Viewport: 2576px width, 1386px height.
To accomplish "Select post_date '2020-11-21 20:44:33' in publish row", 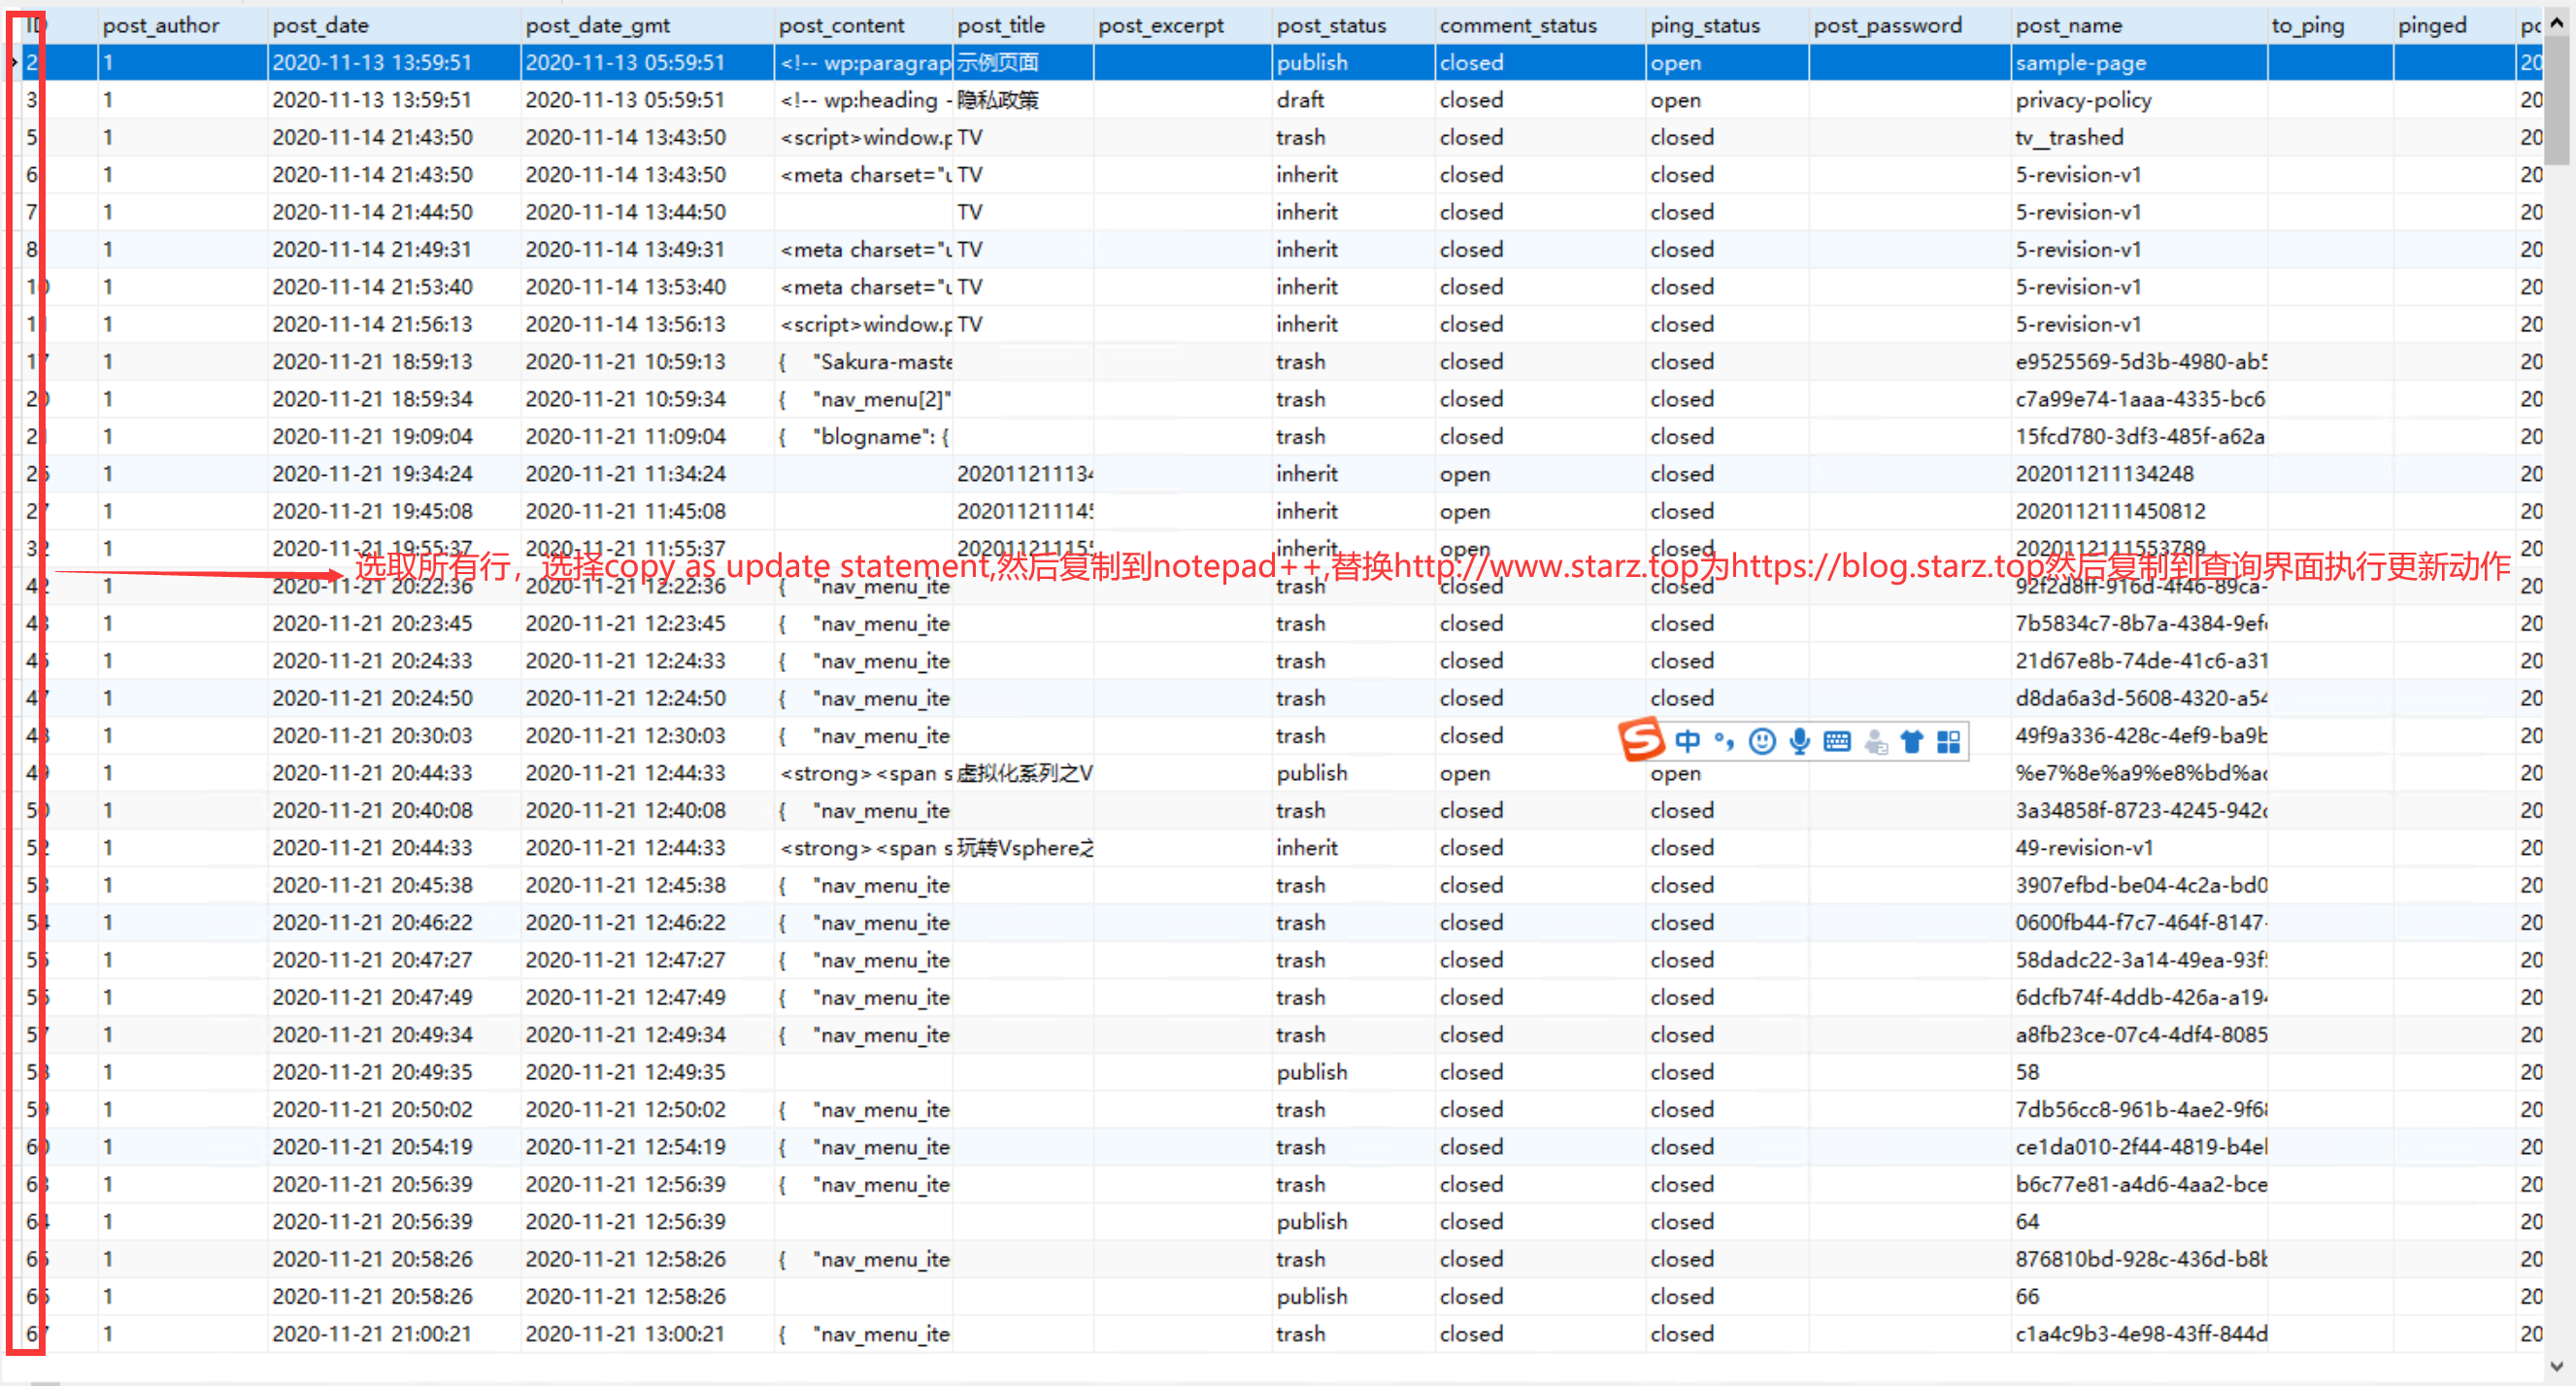I will (x=394, y=773).
